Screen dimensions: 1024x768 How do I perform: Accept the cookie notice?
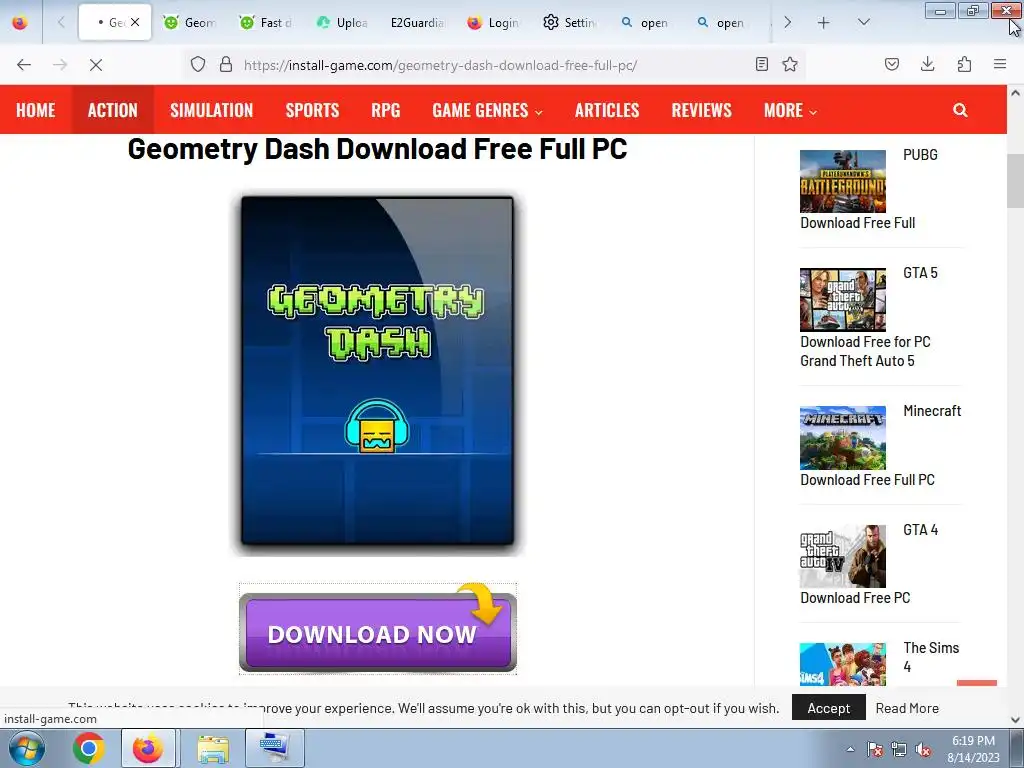point(829,708)
